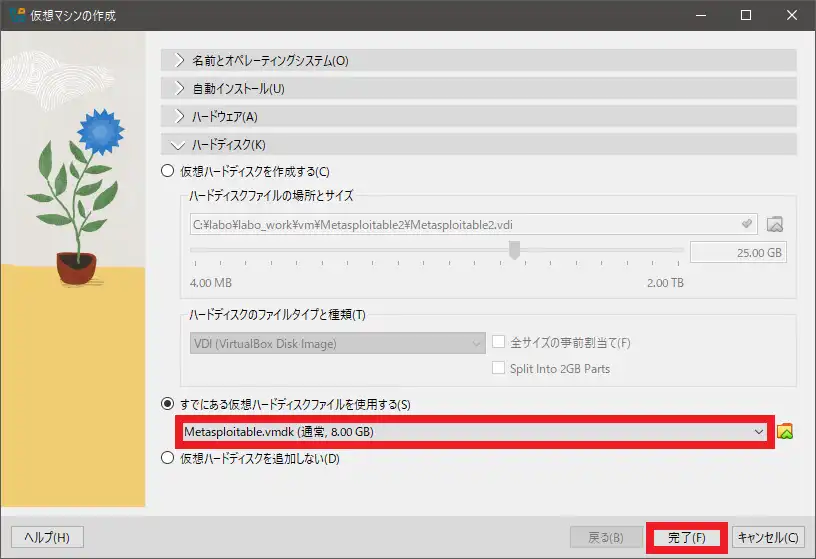Screen dimensions: 816x559
Task: Toggle 全サイズの事前割当て checkbox
Action: click(500, 343)
